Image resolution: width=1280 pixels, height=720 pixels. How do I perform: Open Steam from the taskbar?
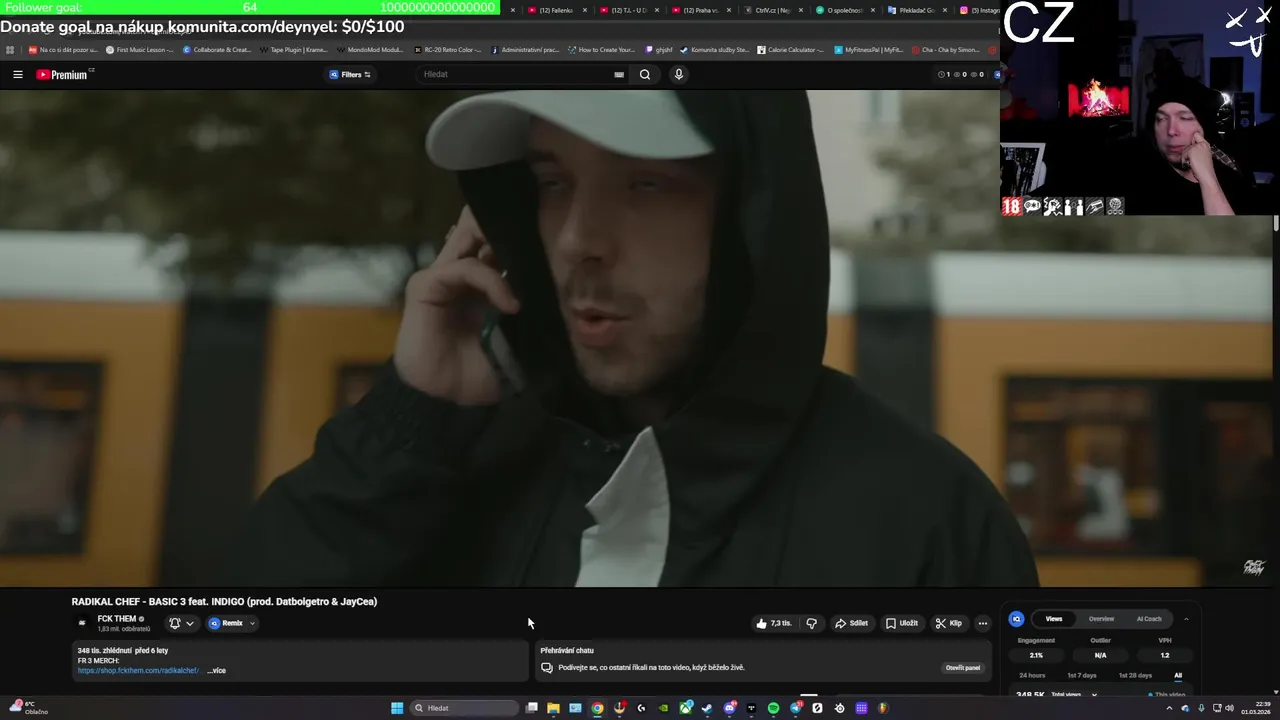707,708
